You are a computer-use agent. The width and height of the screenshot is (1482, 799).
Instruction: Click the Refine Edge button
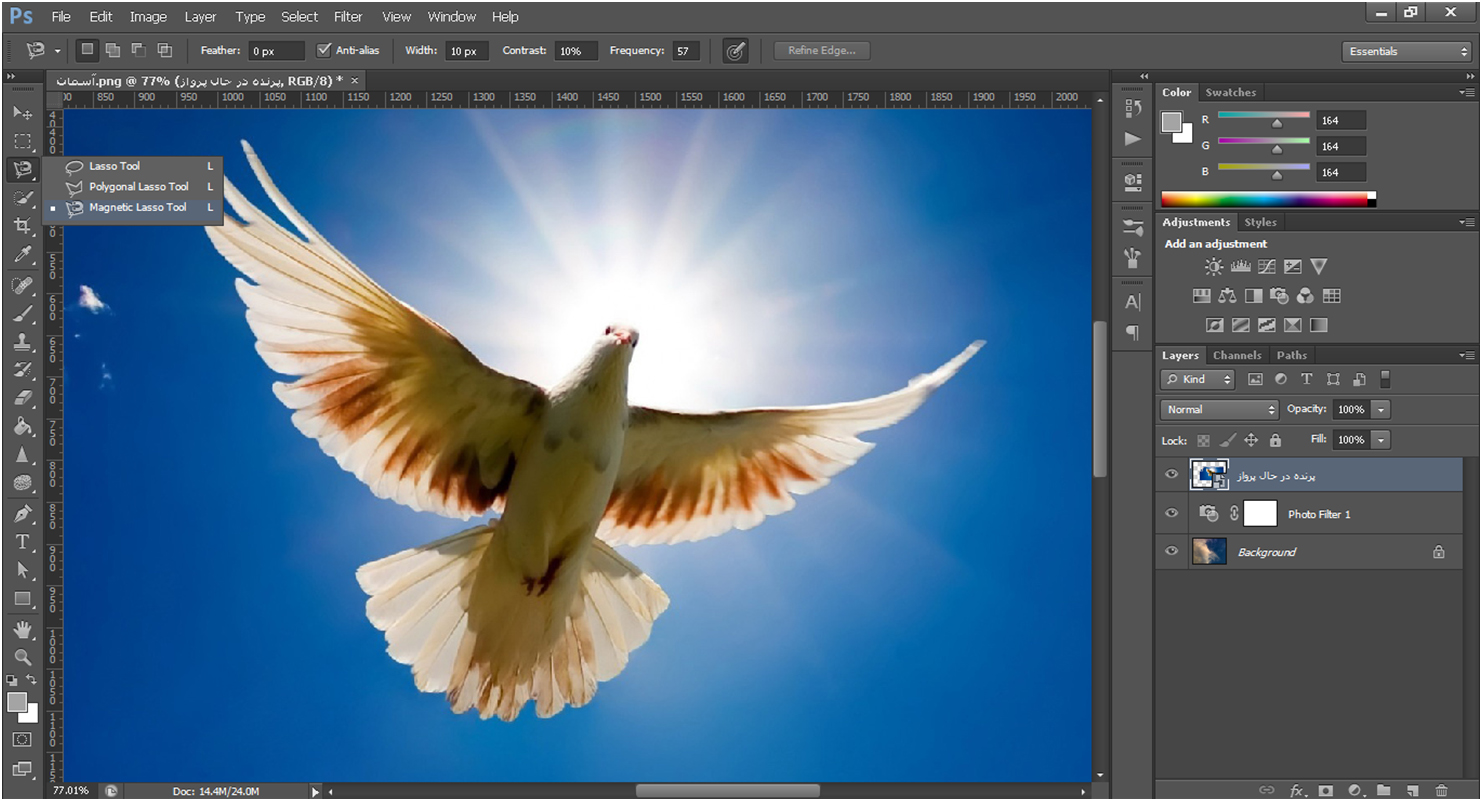(822, 50)
